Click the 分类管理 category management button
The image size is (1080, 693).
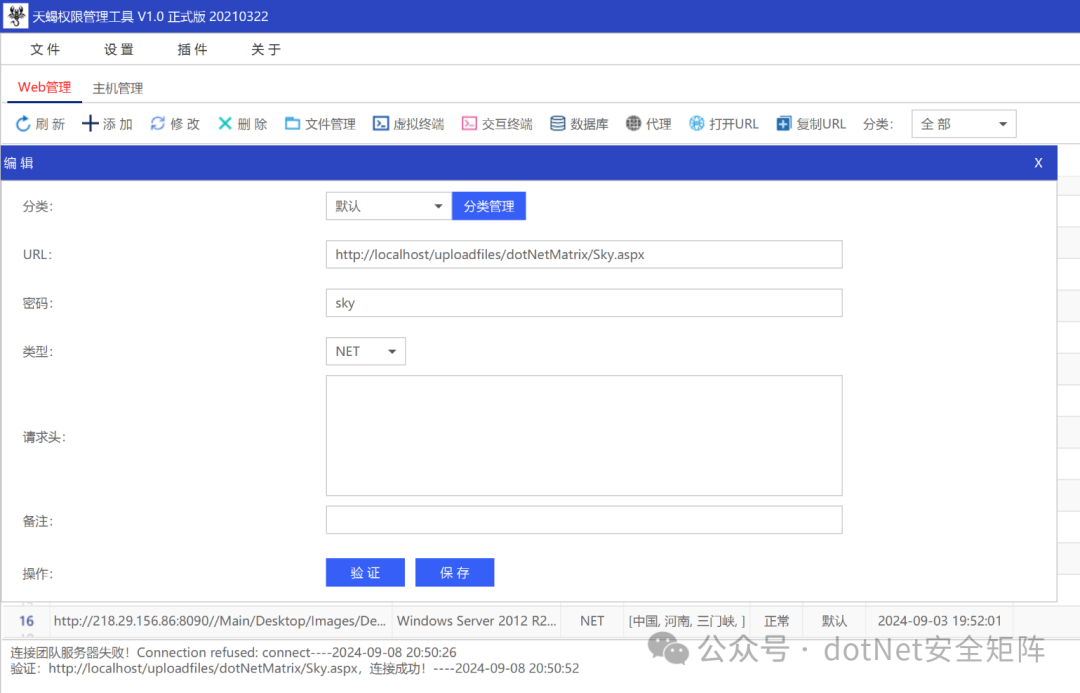[x=489, y=206]
